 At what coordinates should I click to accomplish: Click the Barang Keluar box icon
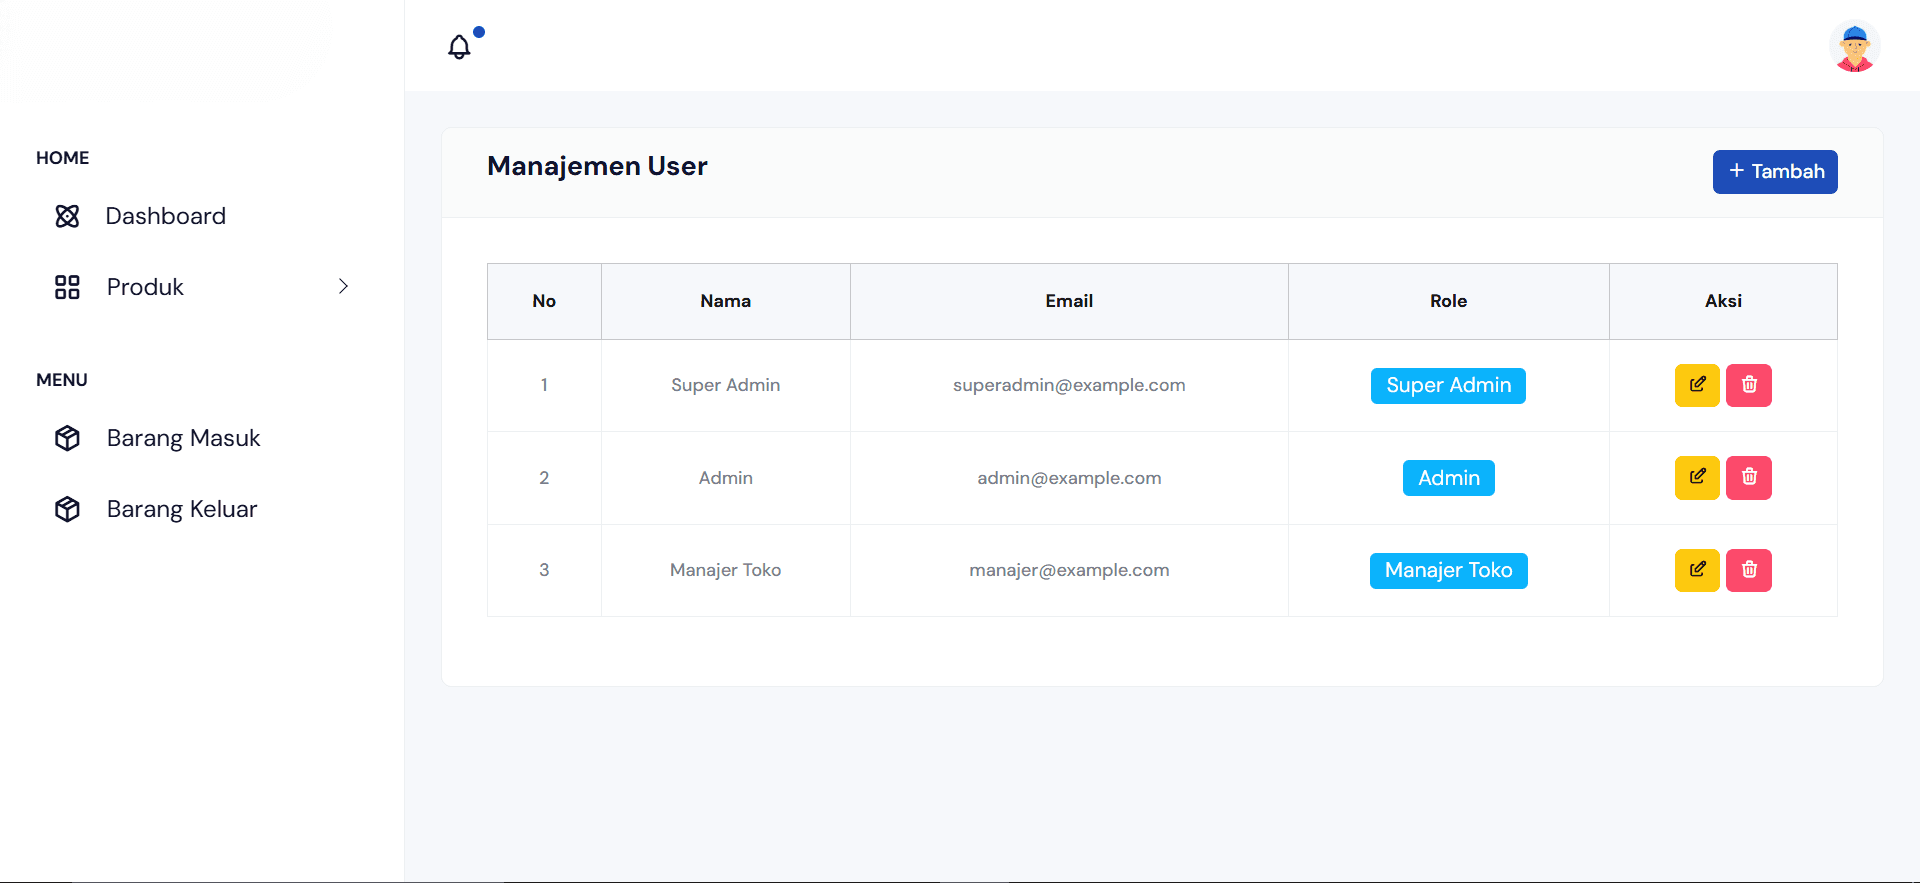point(67,509)
